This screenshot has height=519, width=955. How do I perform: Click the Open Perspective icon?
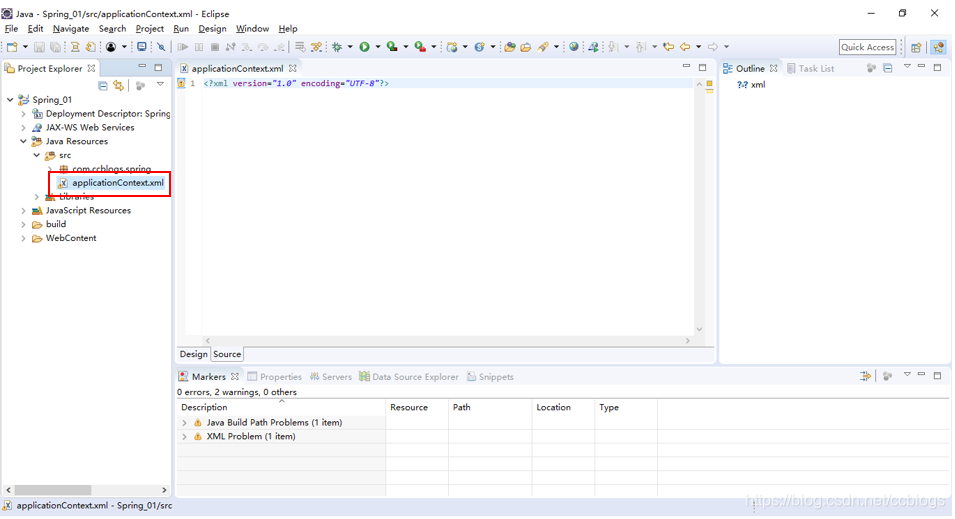(x=916, y=48)
